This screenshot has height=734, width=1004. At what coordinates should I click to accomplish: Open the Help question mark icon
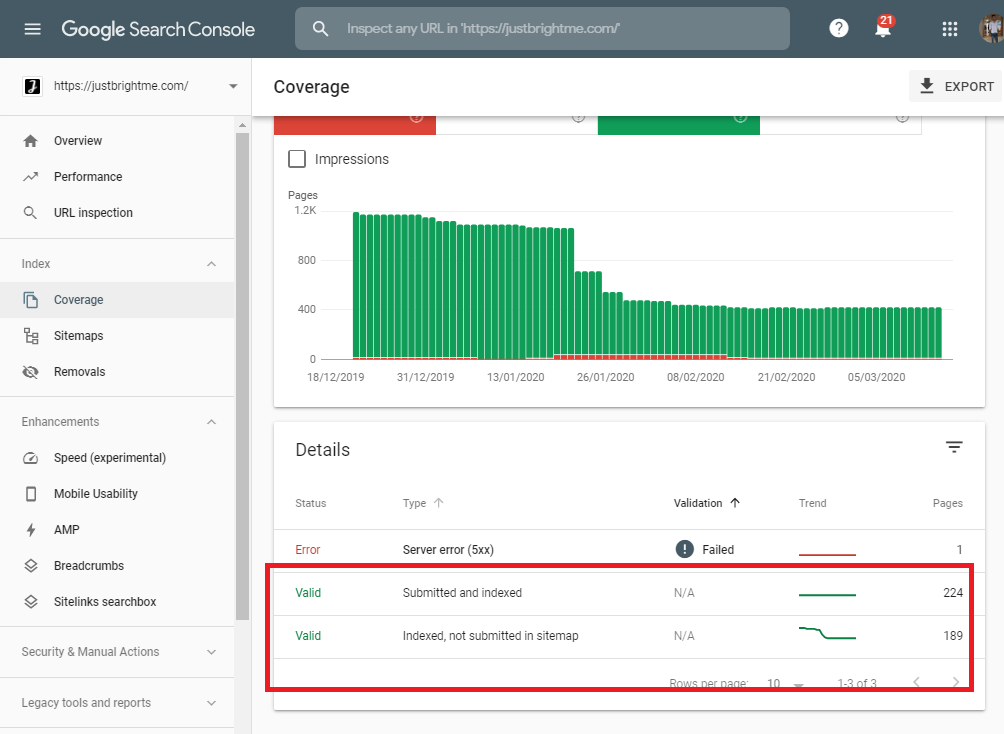[838, 28]
